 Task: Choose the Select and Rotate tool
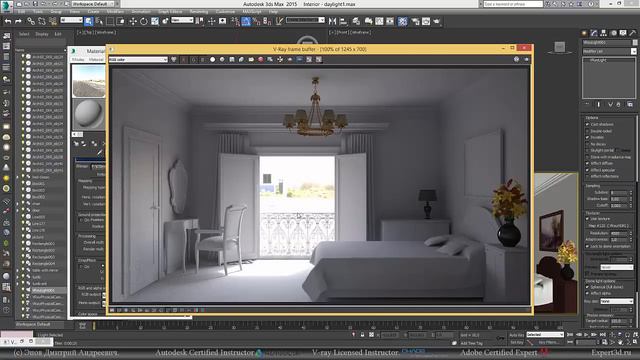144,21
